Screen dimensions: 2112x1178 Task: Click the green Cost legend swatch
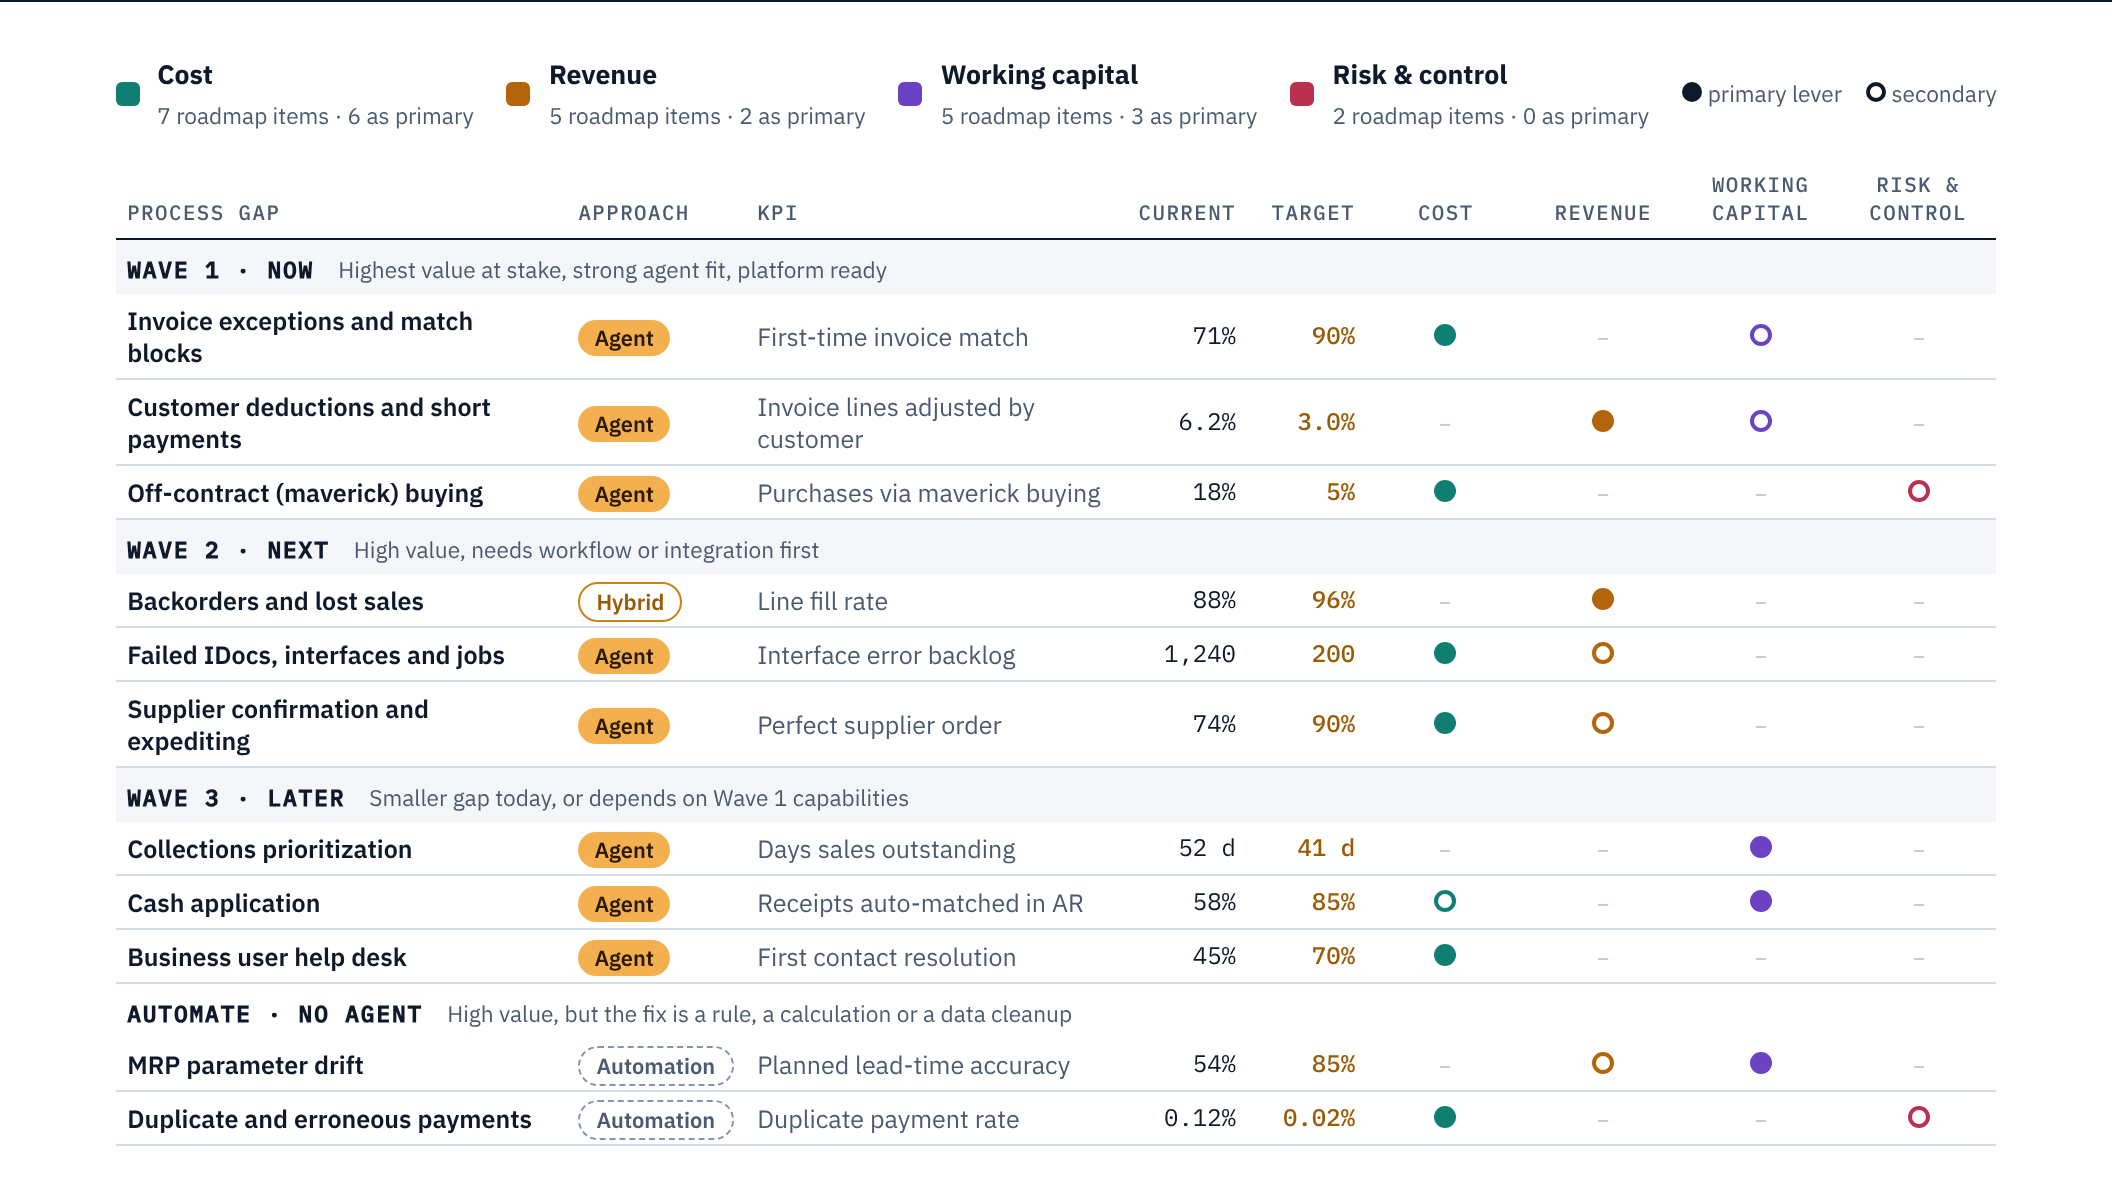coord(128,94)
